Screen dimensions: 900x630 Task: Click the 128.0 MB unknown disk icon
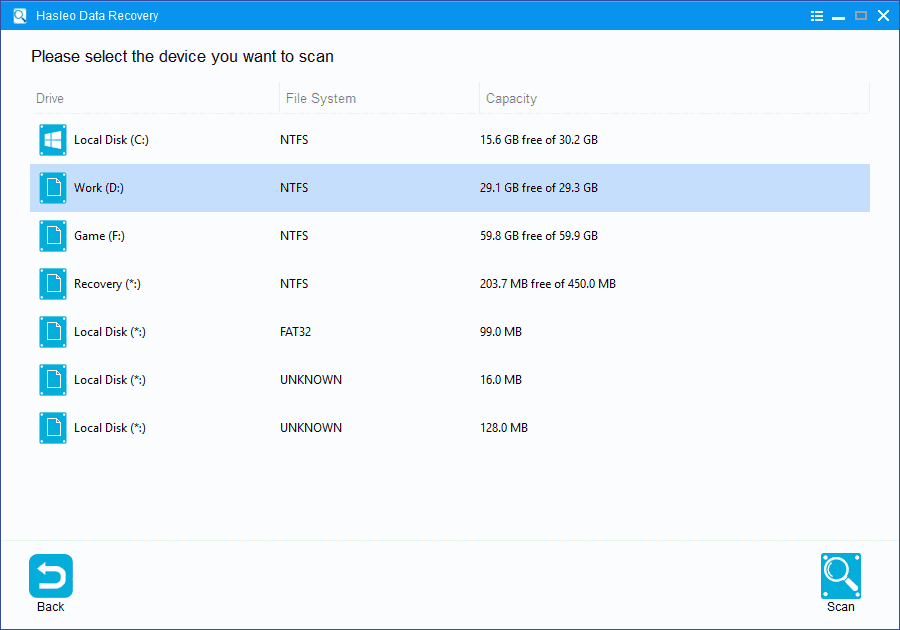pos(52,427)
